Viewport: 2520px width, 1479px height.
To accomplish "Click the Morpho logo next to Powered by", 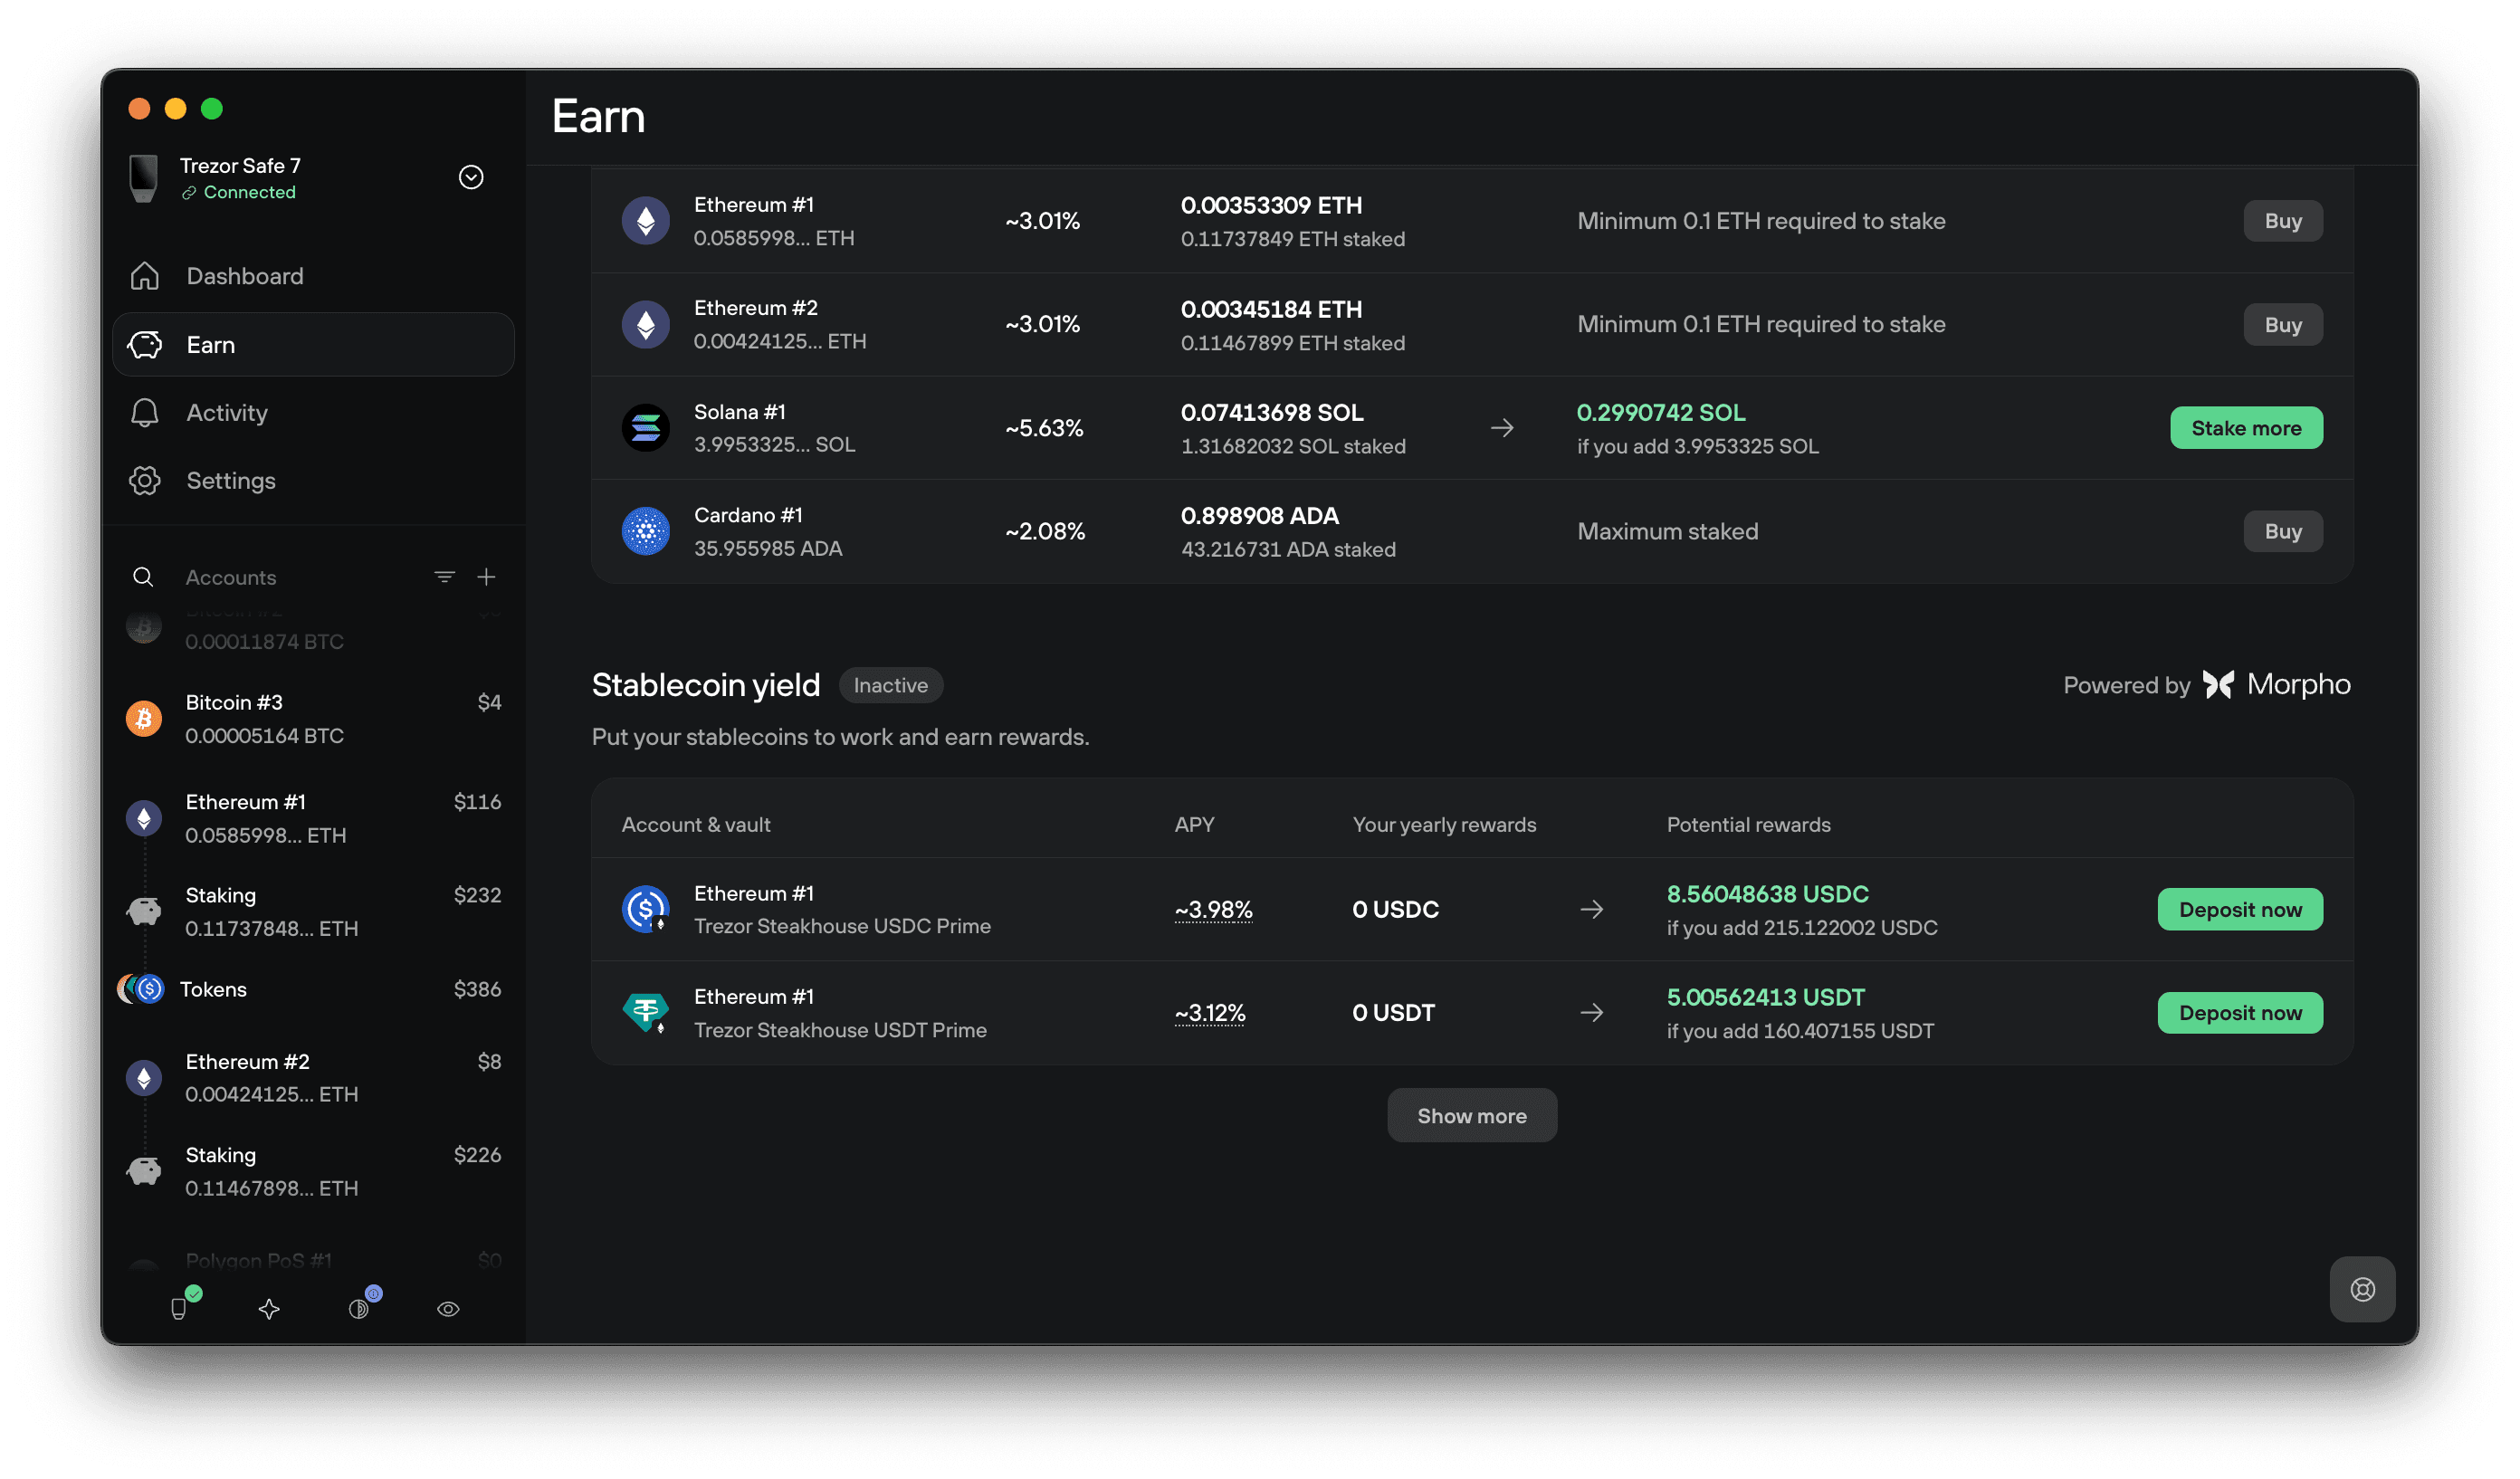I will tap(2277, 685).
